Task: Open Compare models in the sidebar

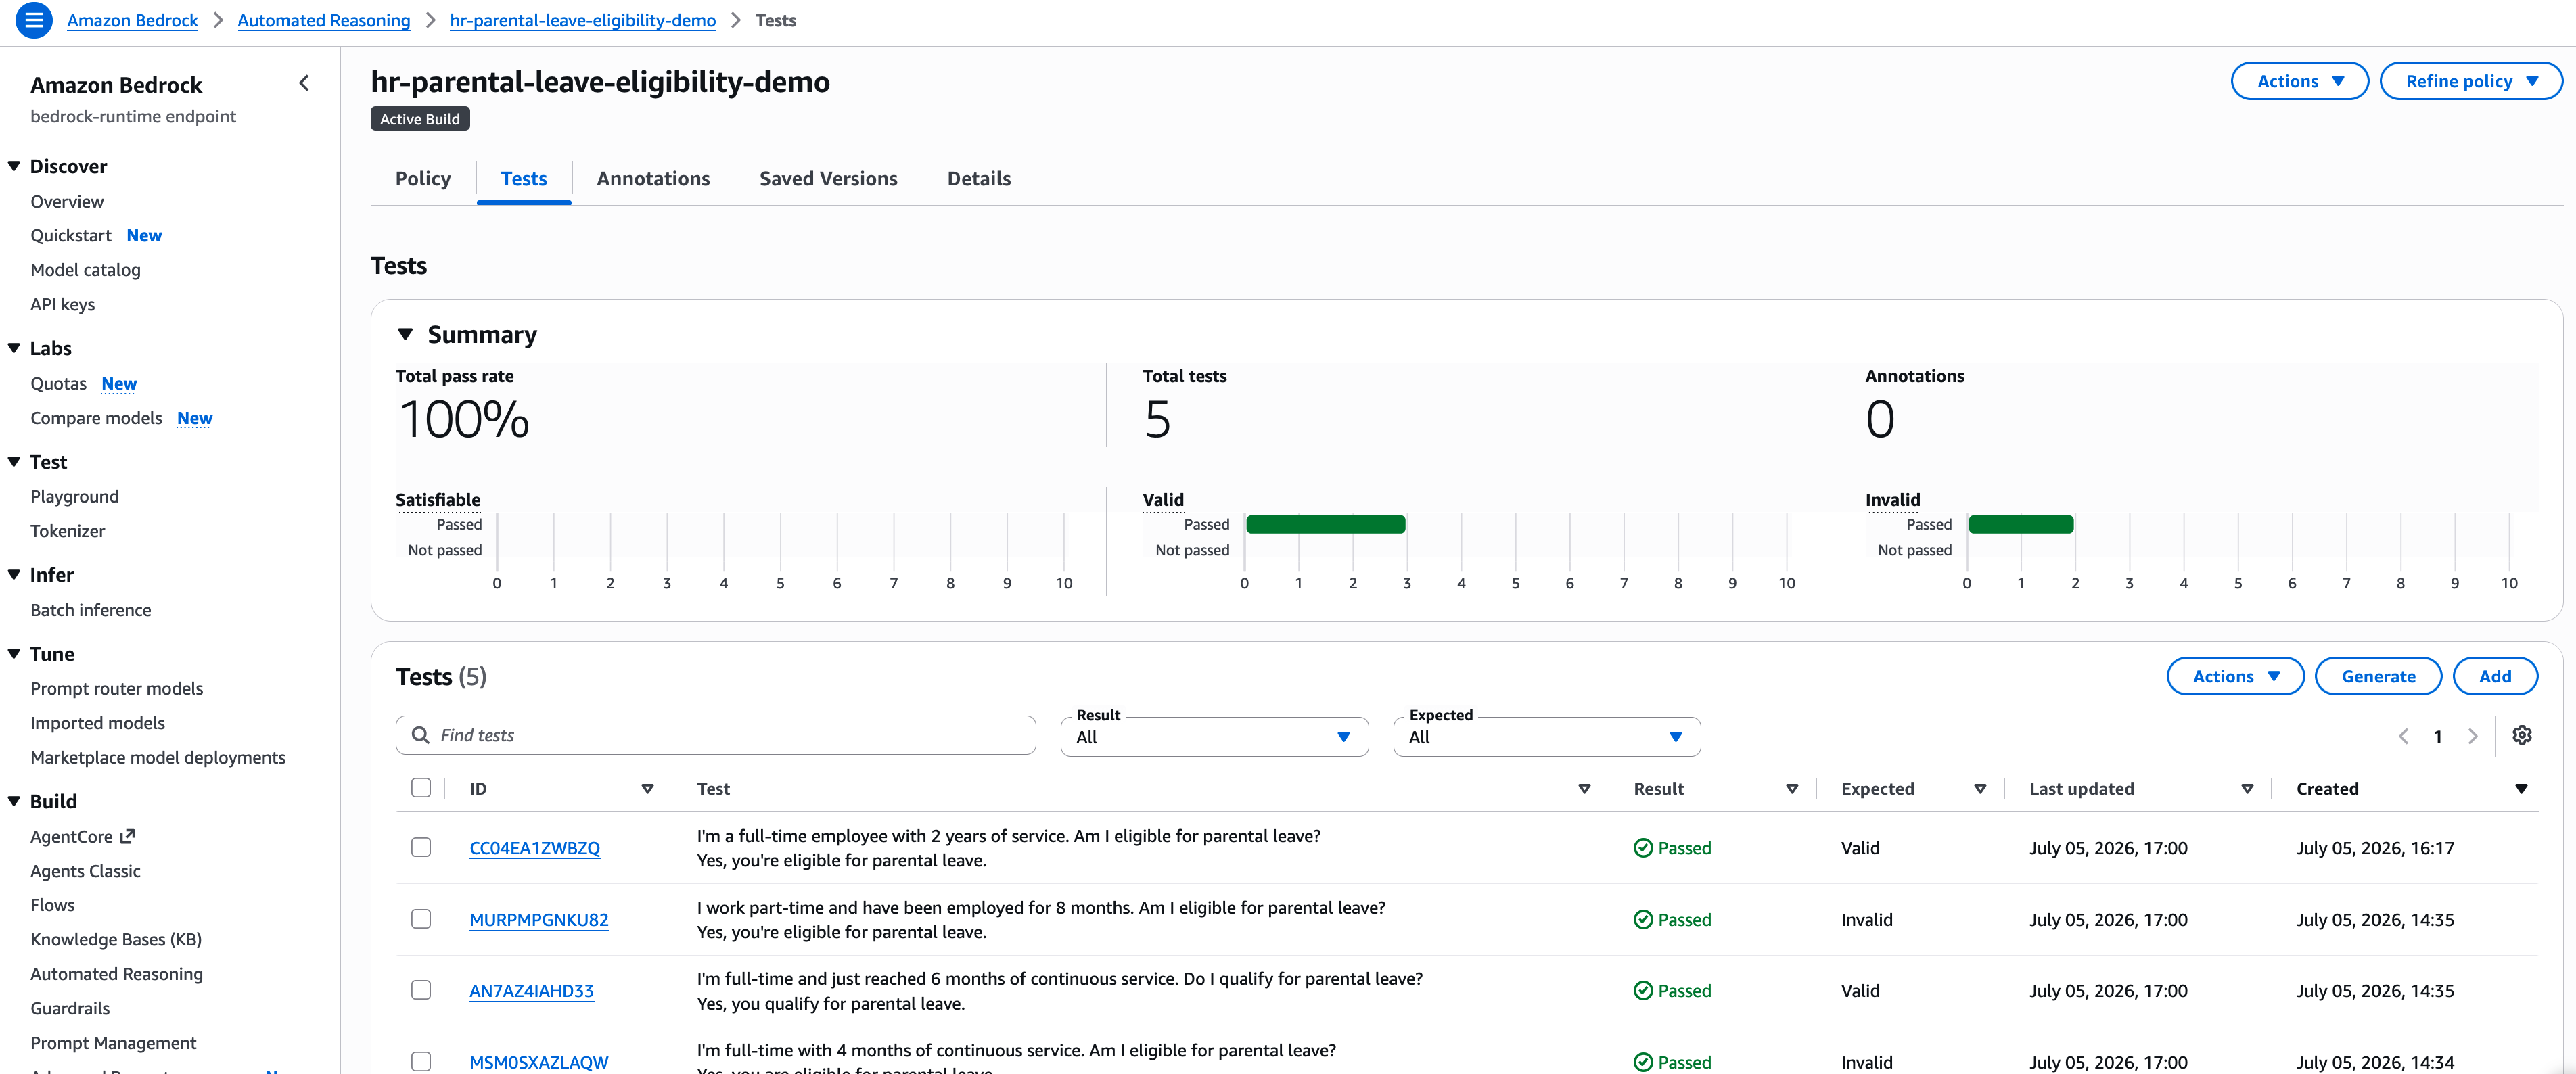Action: point(96,418)
